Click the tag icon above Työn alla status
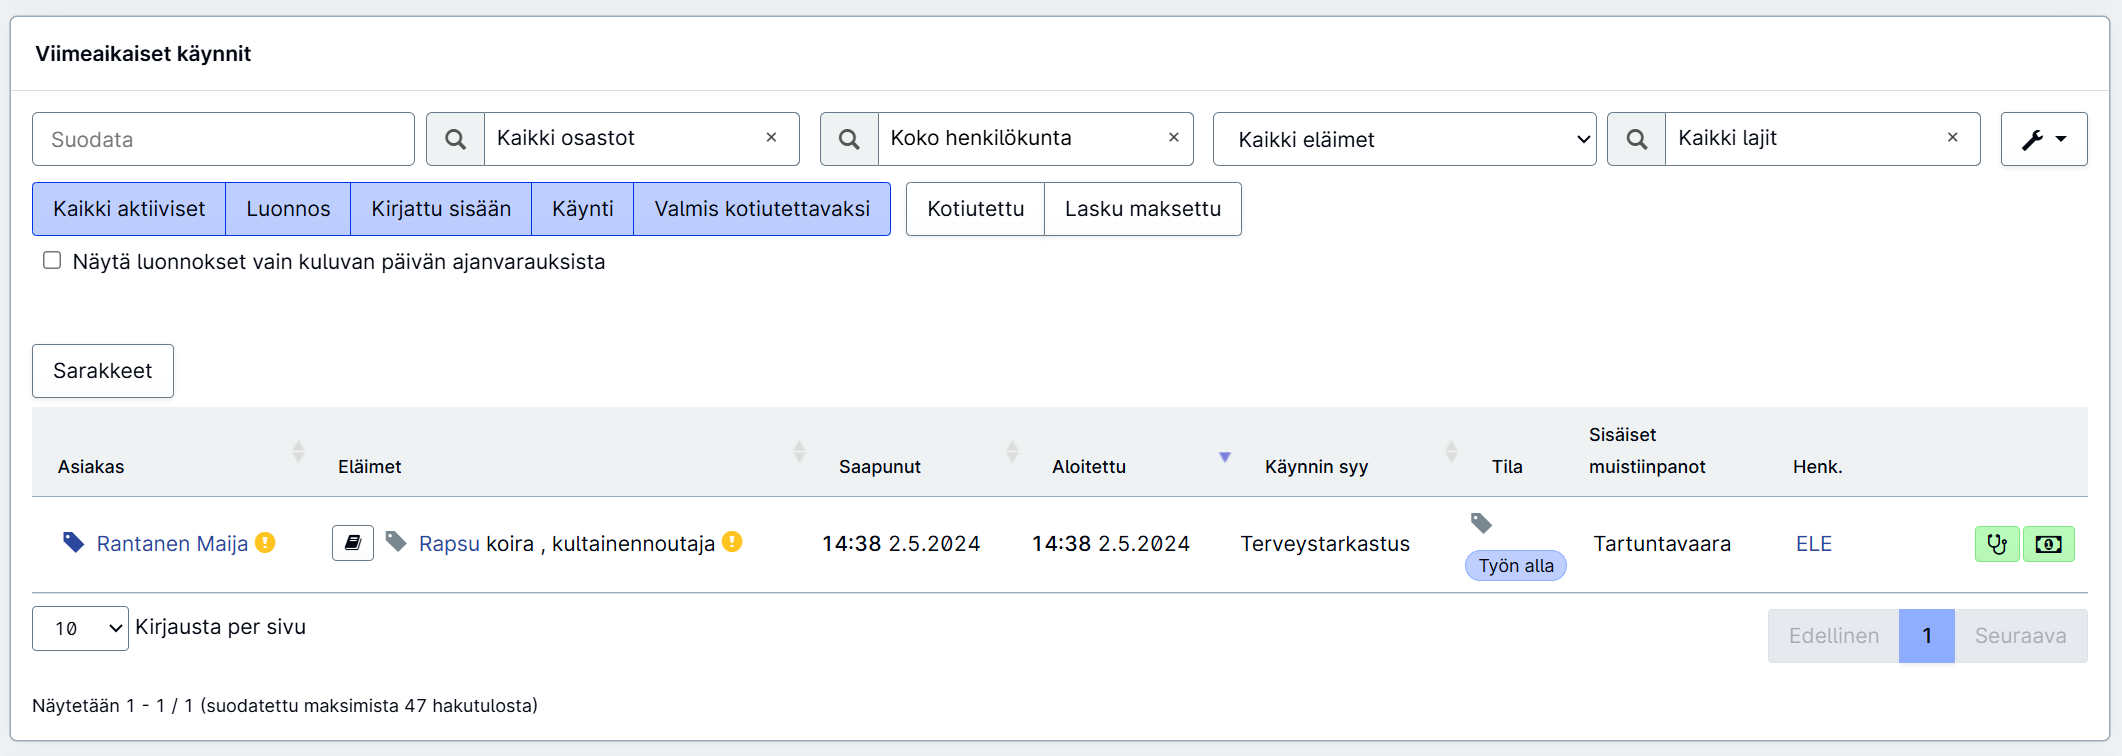2122x756 pixels. point(1481,522)
